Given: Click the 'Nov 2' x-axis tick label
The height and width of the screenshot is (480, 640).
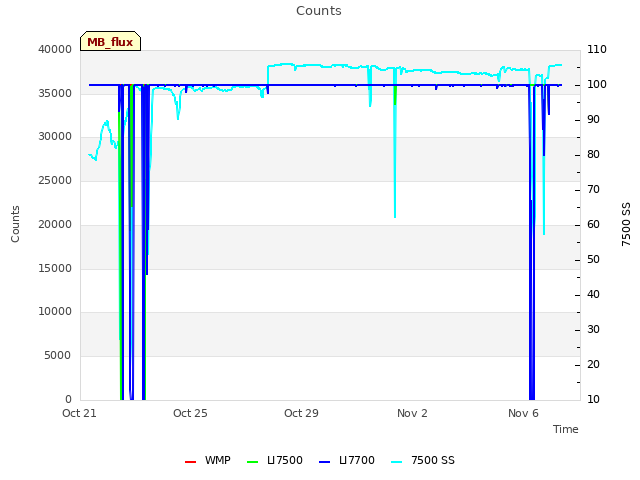Looking at the screenshot, I should point(412,413).
